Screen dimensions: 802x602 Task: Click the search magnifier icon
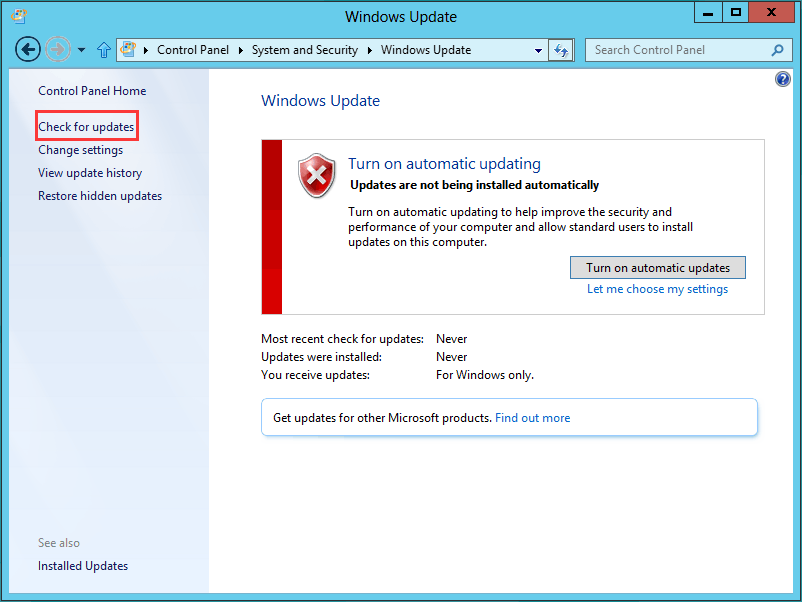777,50
